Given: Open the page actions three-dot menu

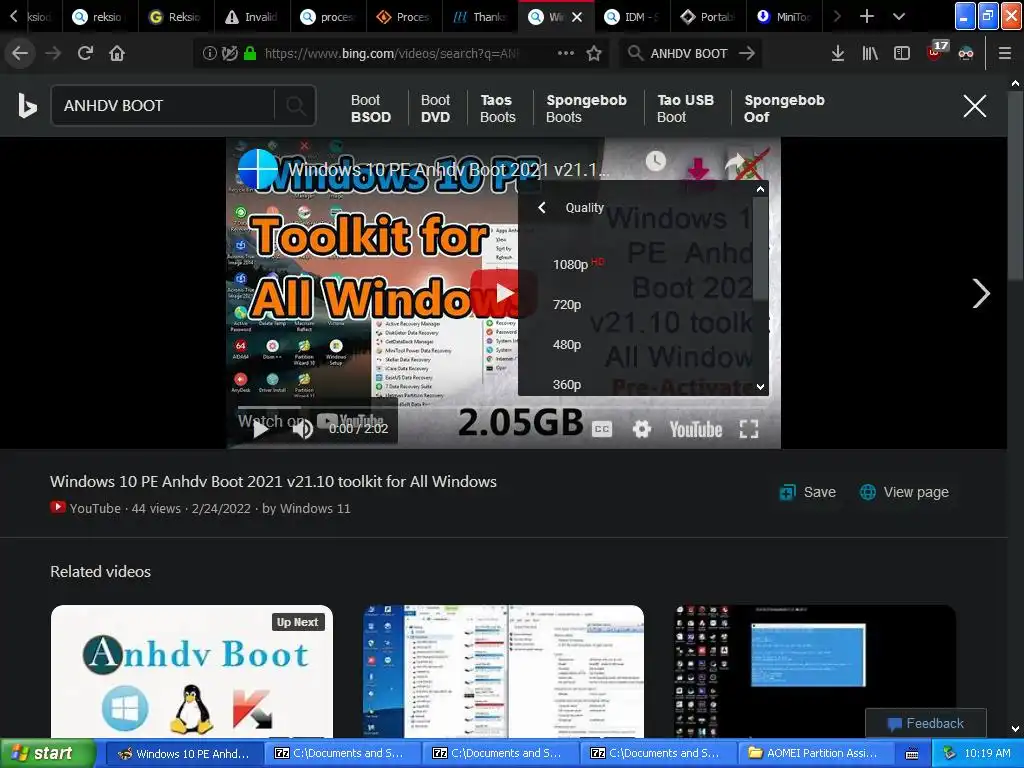Looking at the screenshot, I should pyautogui.click(x=566, y=53).
